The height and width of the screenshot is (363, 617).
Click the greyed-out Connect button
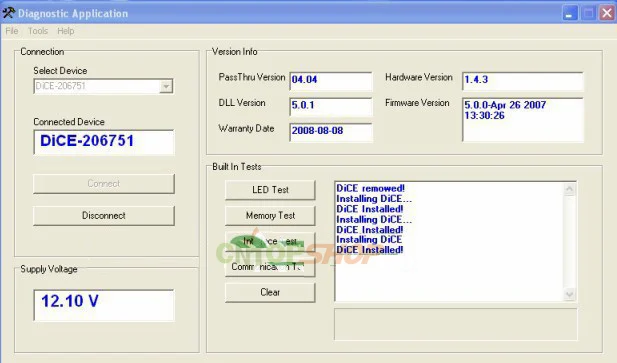104,184
